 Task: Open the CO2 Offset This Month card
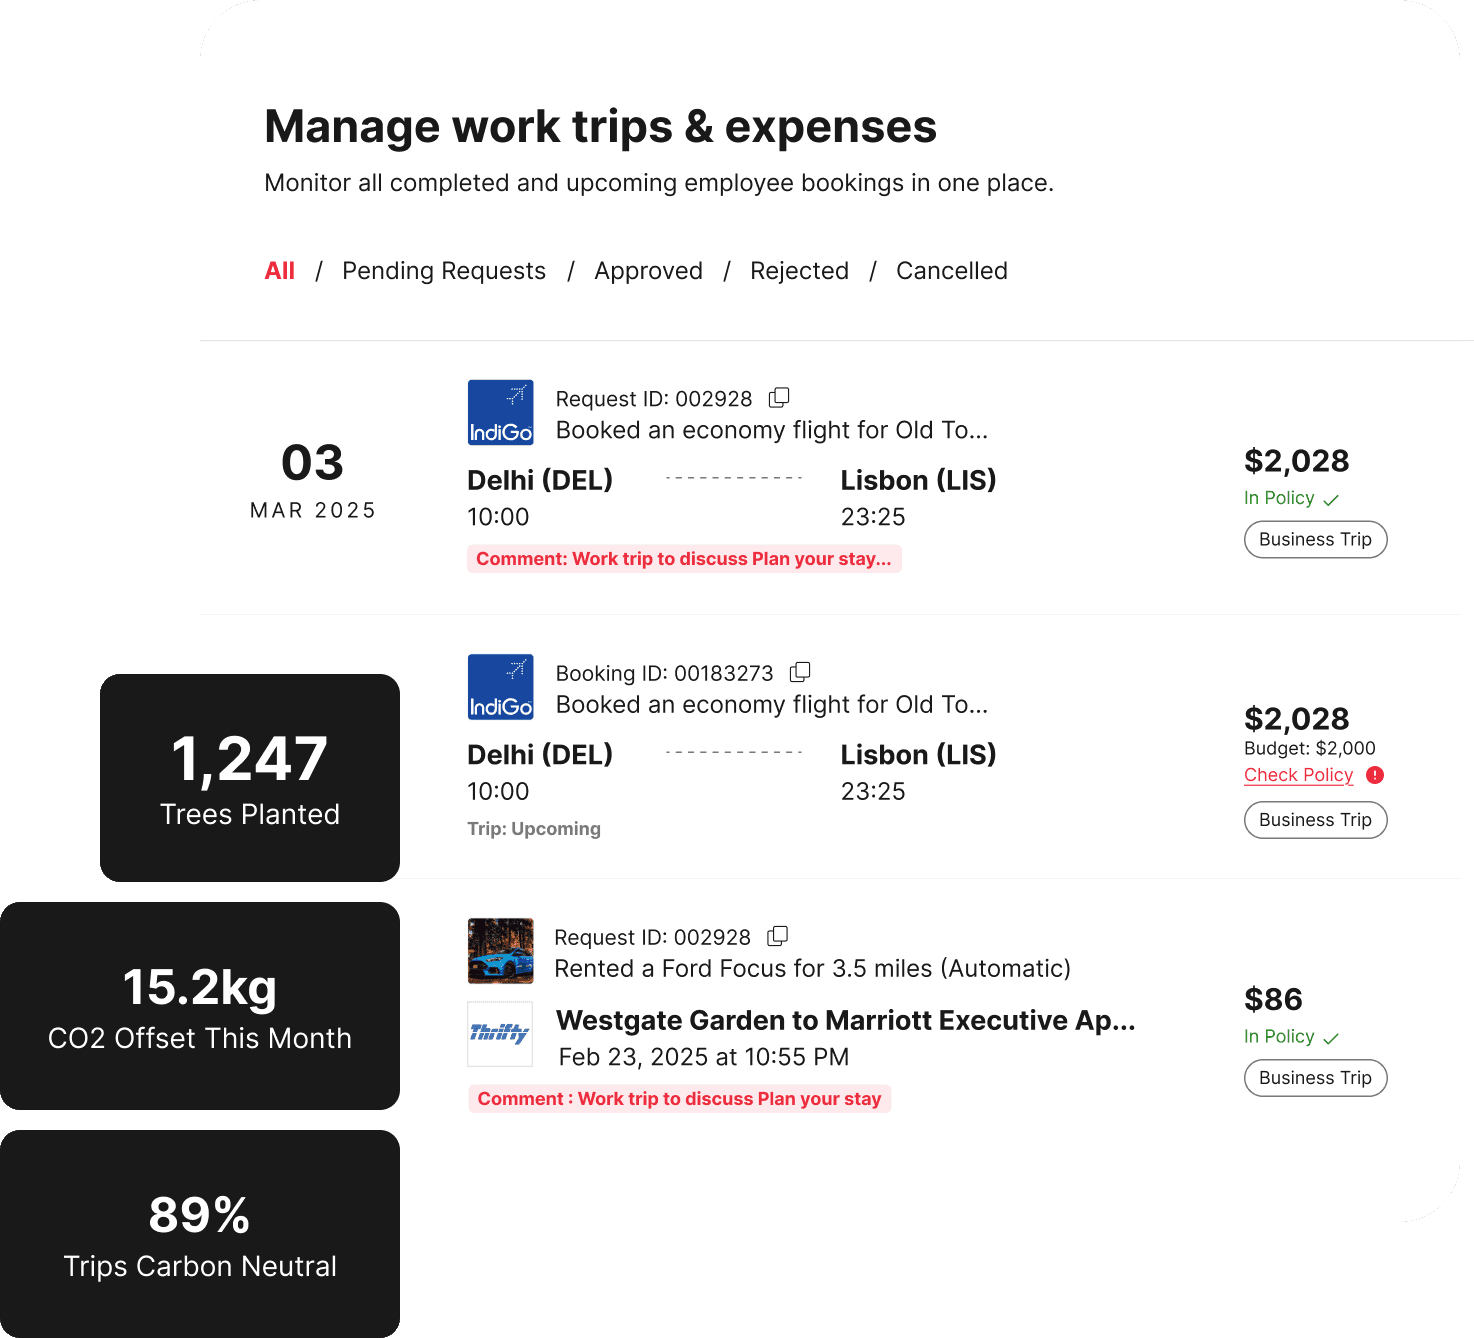click(200, 1006)
